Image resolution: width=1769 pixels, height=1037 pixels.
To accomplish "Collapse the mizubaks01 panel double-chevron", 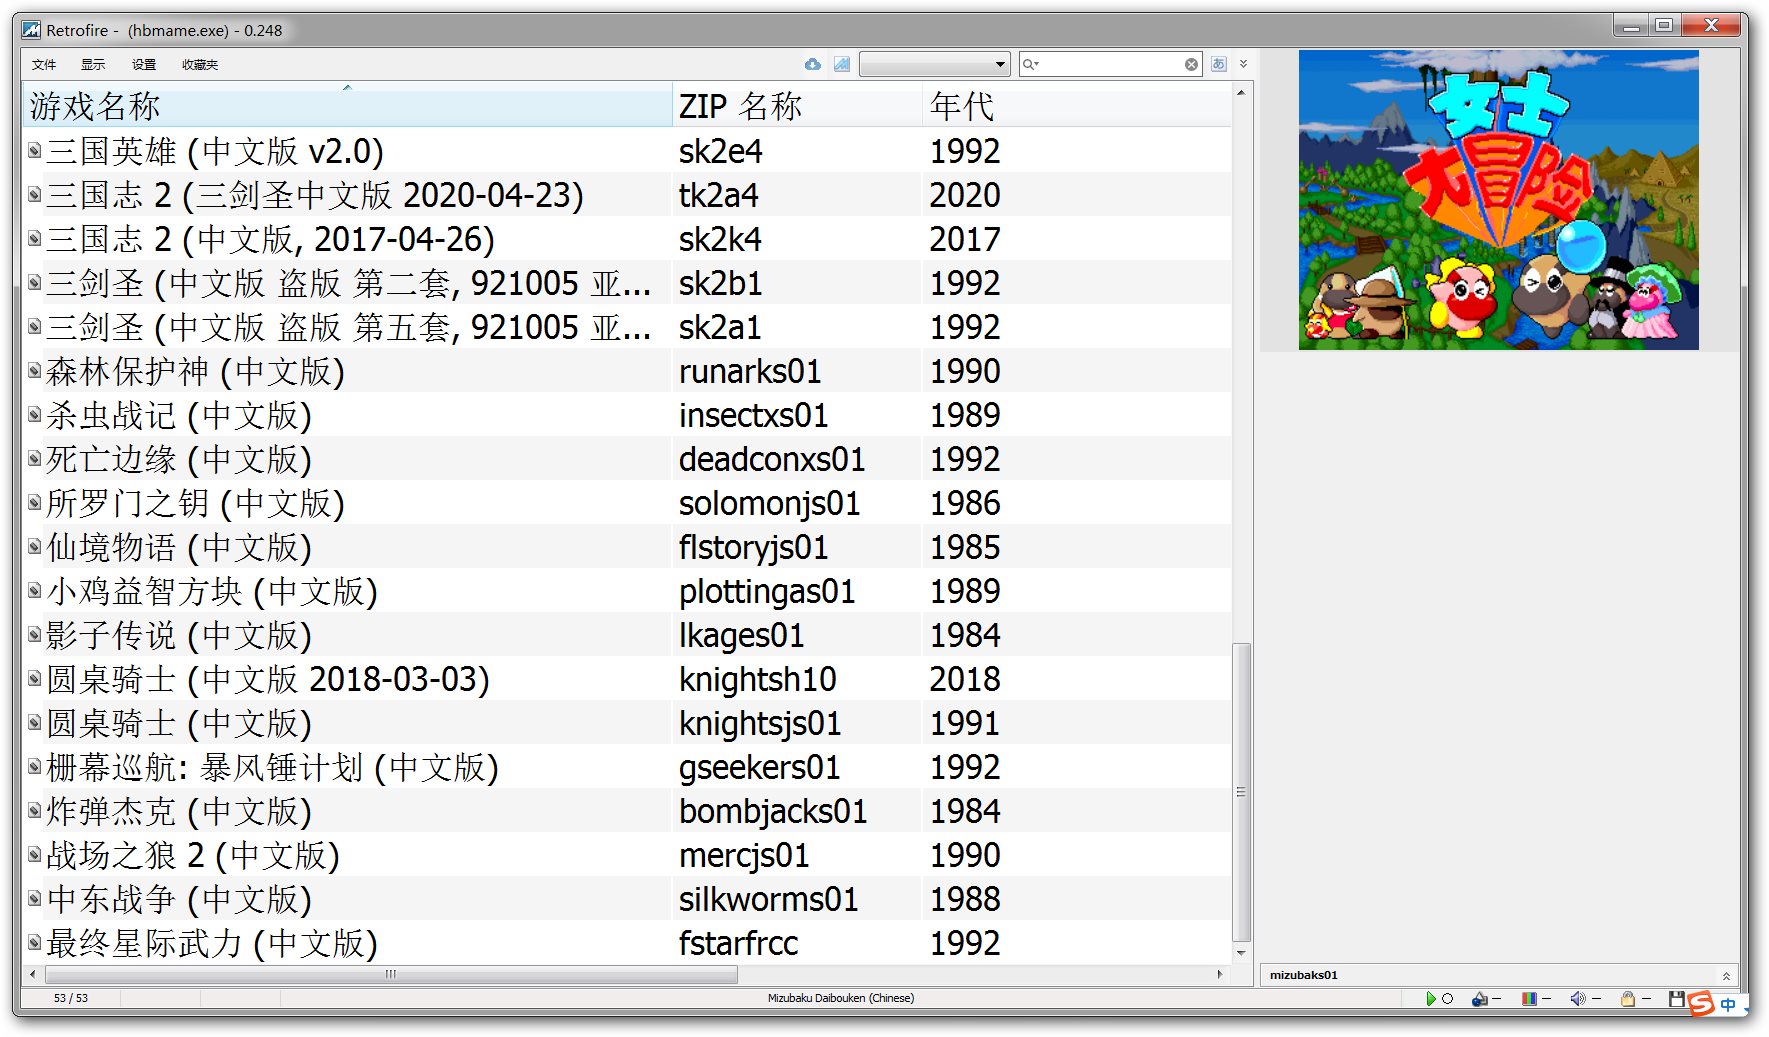I will [1726, 976].
